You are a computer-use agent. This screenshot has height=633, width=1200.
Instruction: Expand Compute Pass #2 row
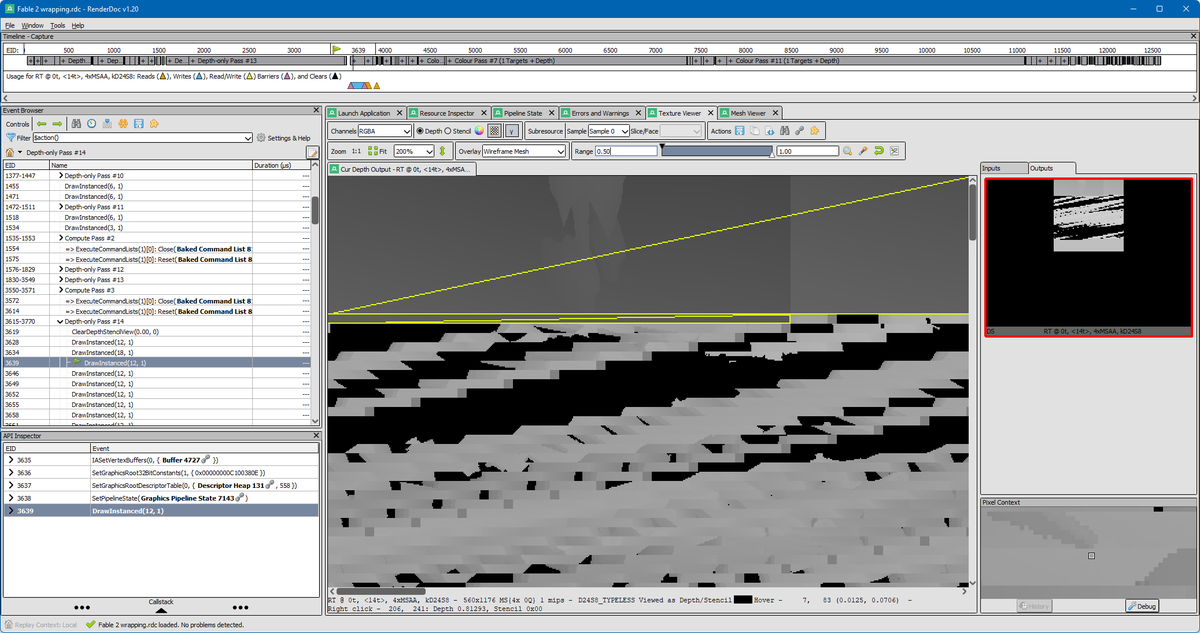(x=61, y=238)
